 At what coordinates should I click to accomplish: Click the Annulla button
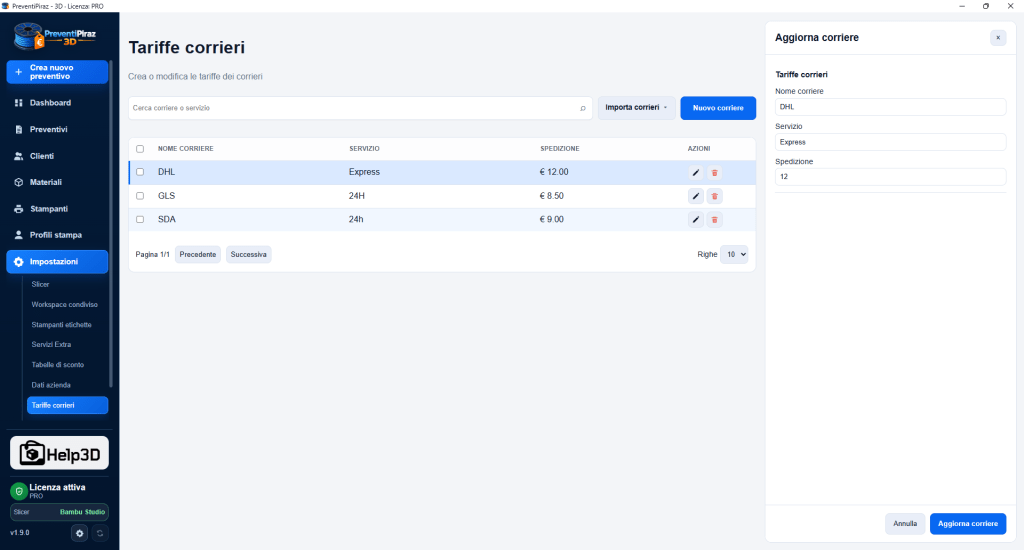[905, 524]
